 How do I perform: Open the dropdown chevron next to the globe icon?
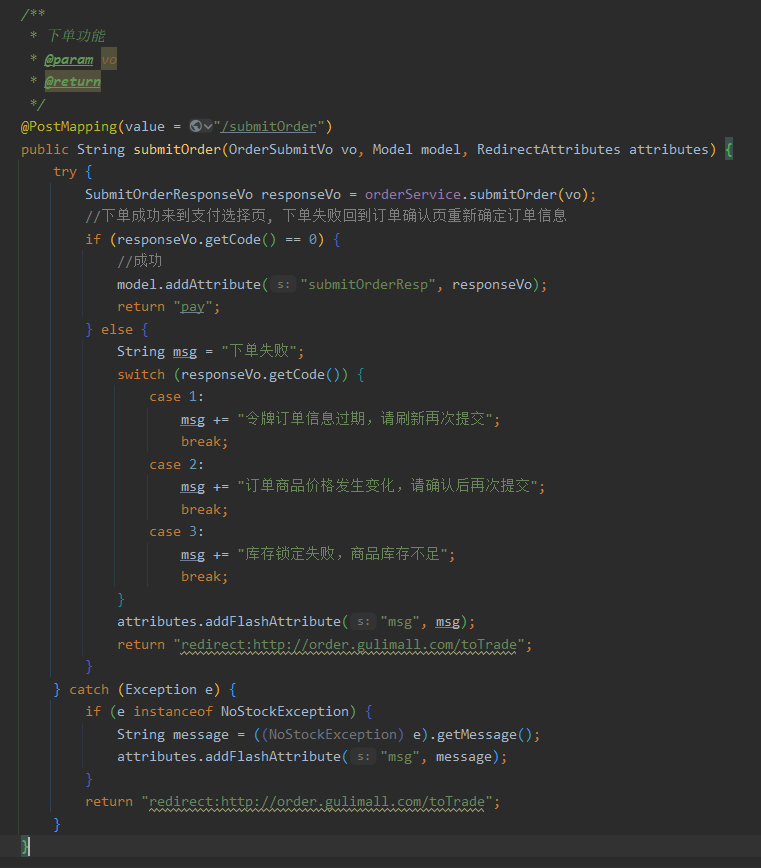pyautogui.click(x=208, y=127)
